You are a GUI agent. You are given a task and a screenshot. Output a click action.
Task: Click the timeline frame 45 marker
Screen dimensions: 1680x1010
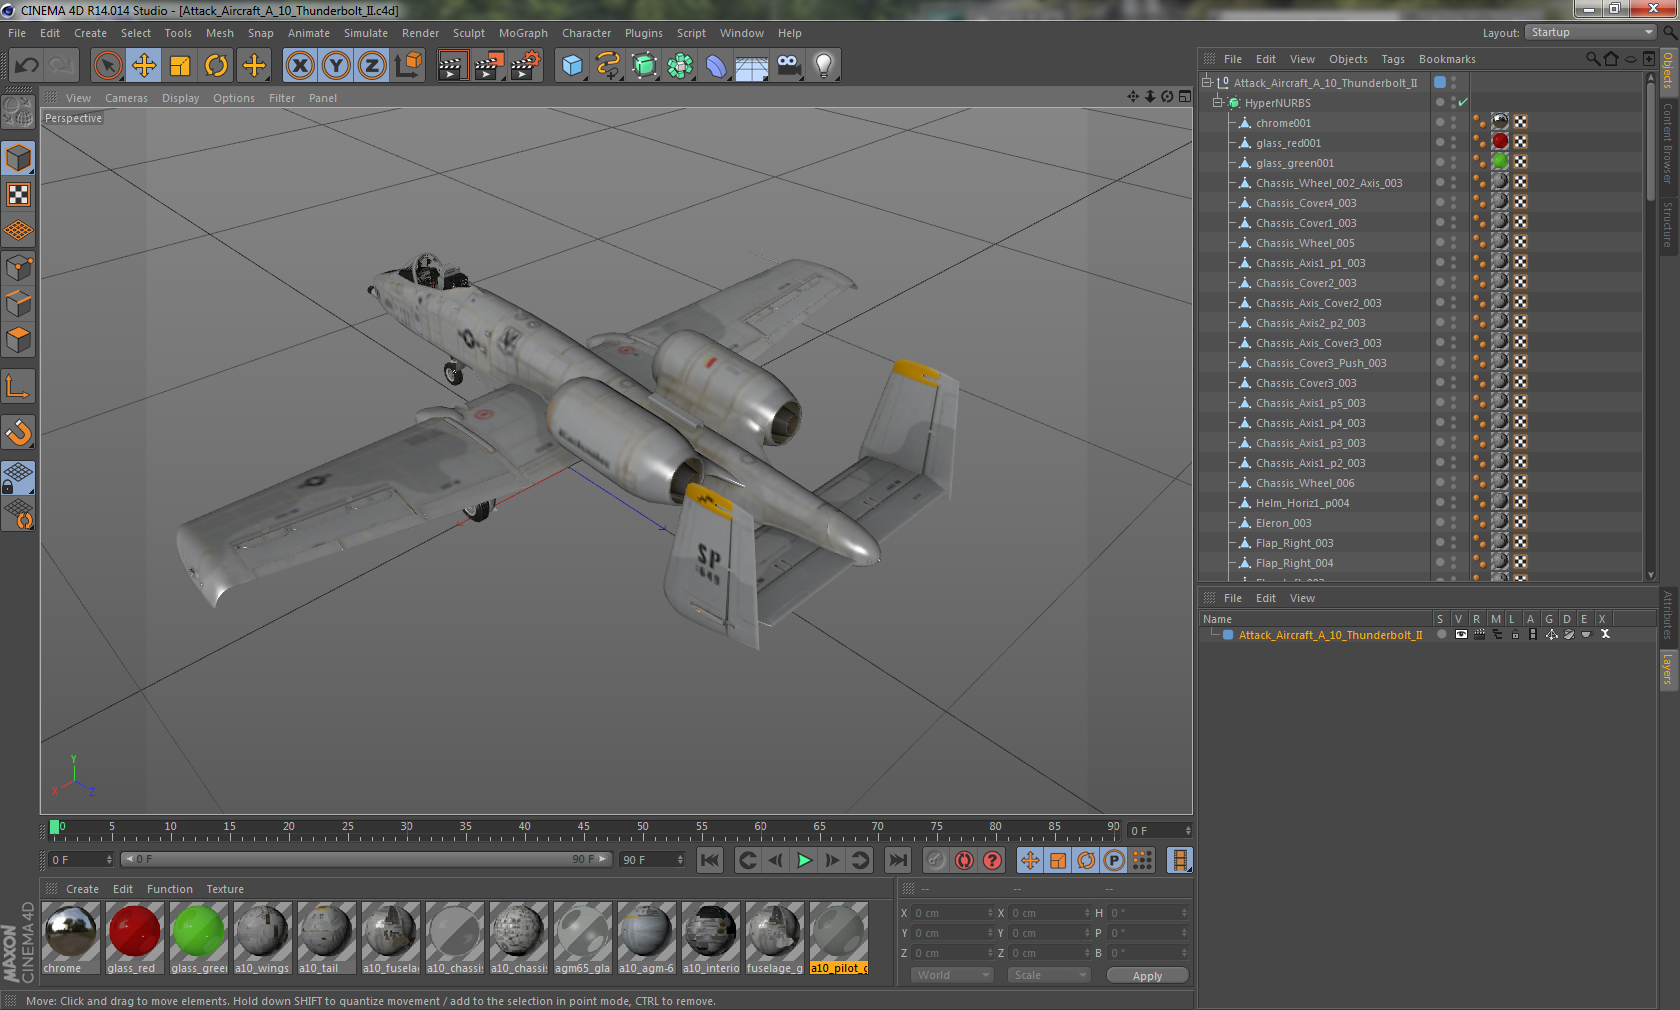tap(584, 829)
